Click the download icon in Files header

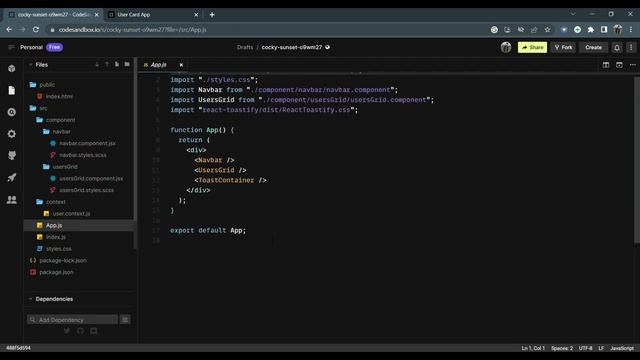coord(97,64)
